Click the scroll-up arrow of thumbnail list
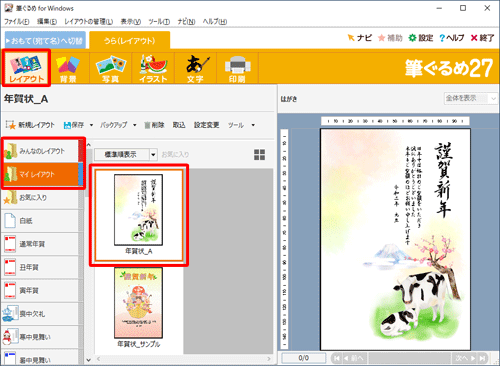This screenshot has height=366, width=500. [89, 145]
